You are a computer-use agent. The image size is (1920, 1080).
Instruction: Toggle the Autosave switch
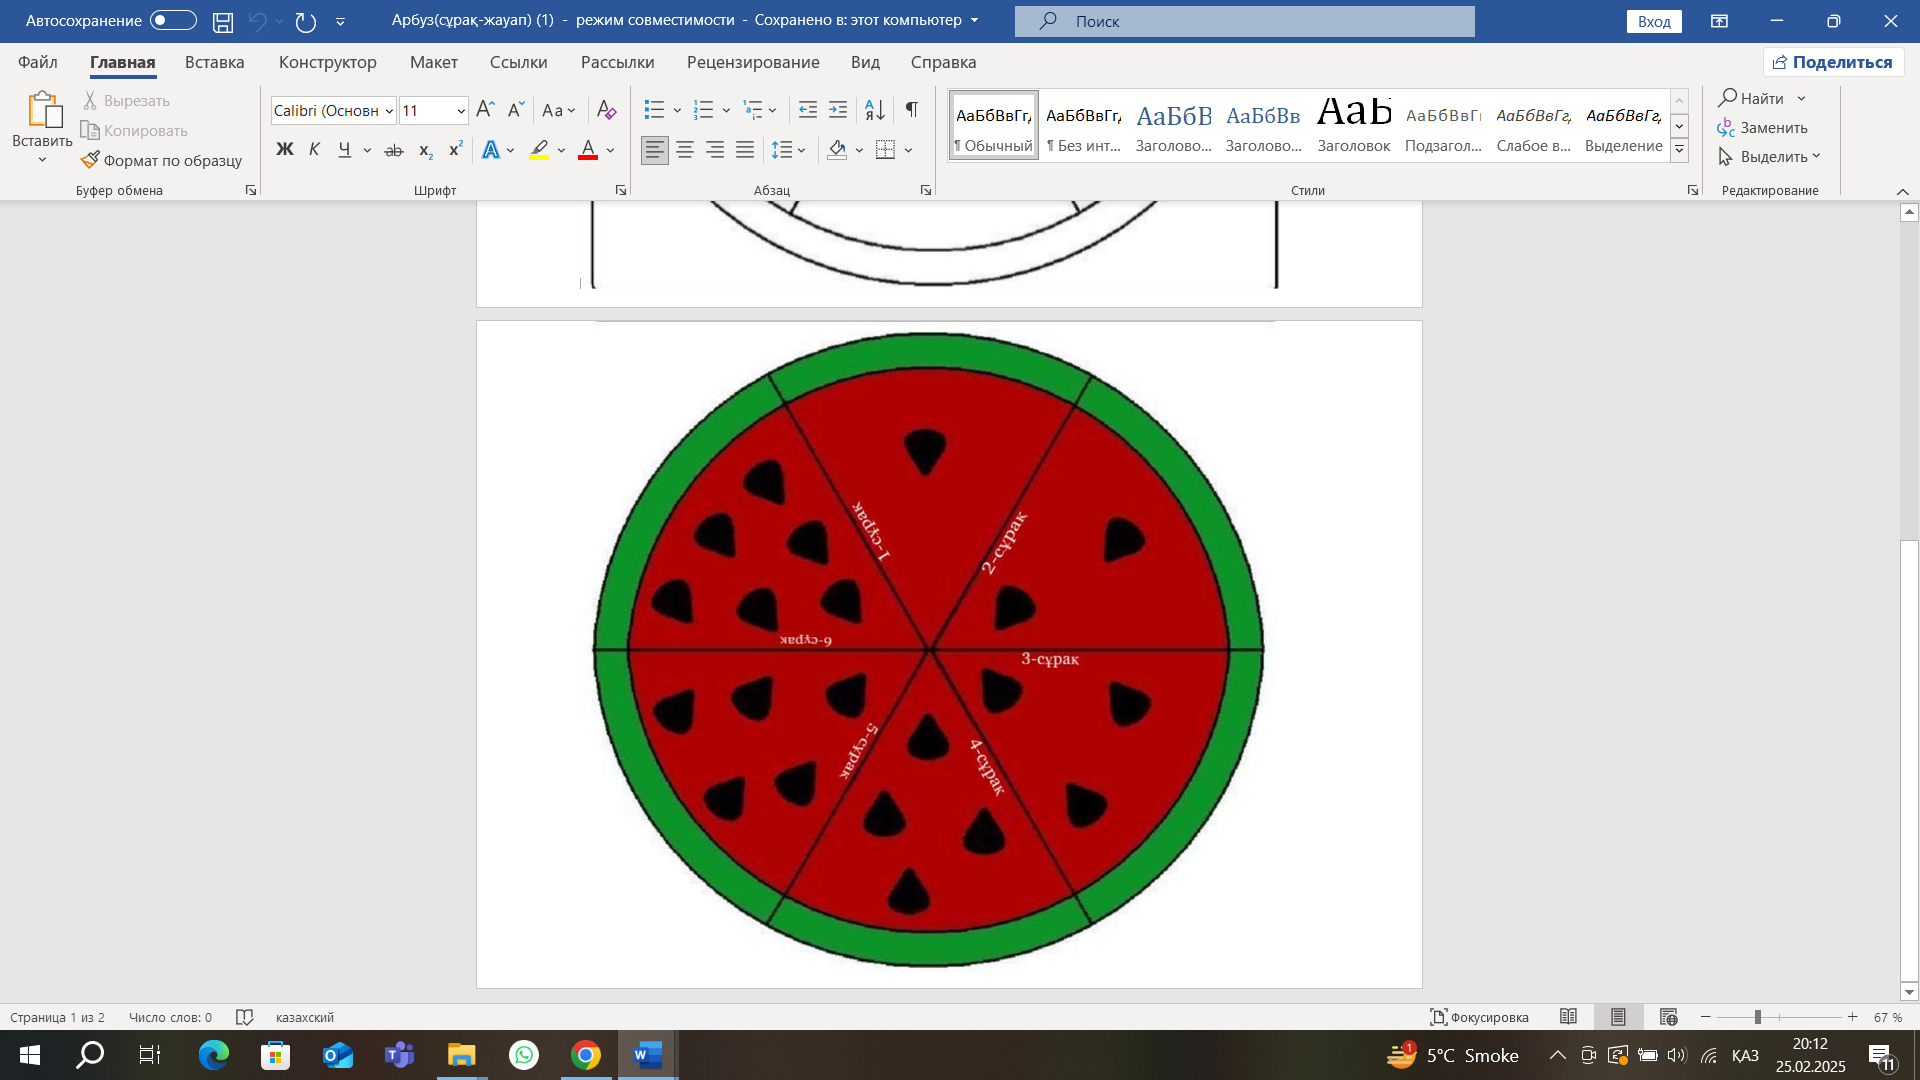point(173,20)
